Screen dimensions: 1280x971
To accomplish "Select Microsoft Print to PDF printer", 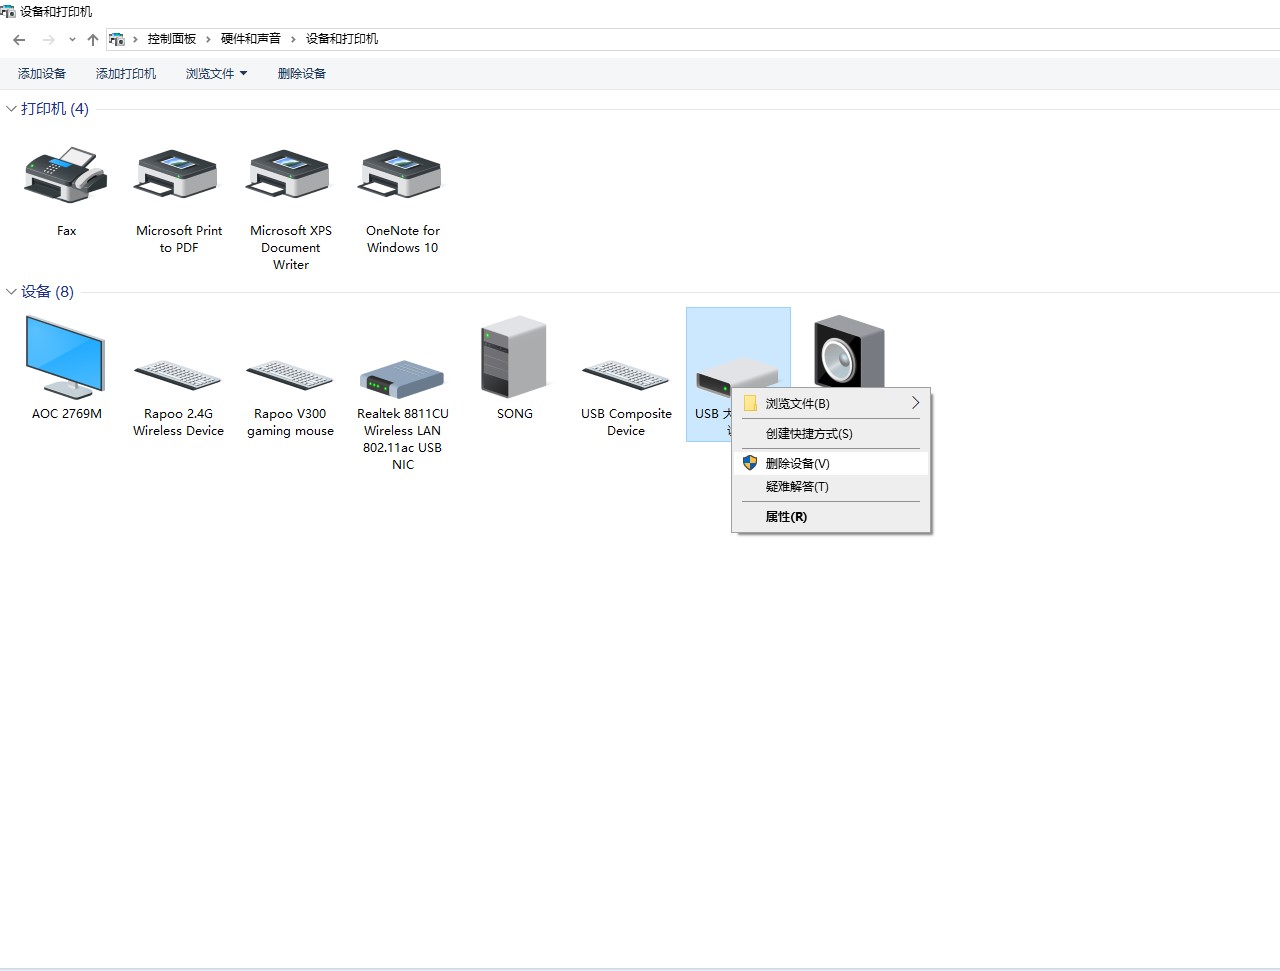I will 178,176.
